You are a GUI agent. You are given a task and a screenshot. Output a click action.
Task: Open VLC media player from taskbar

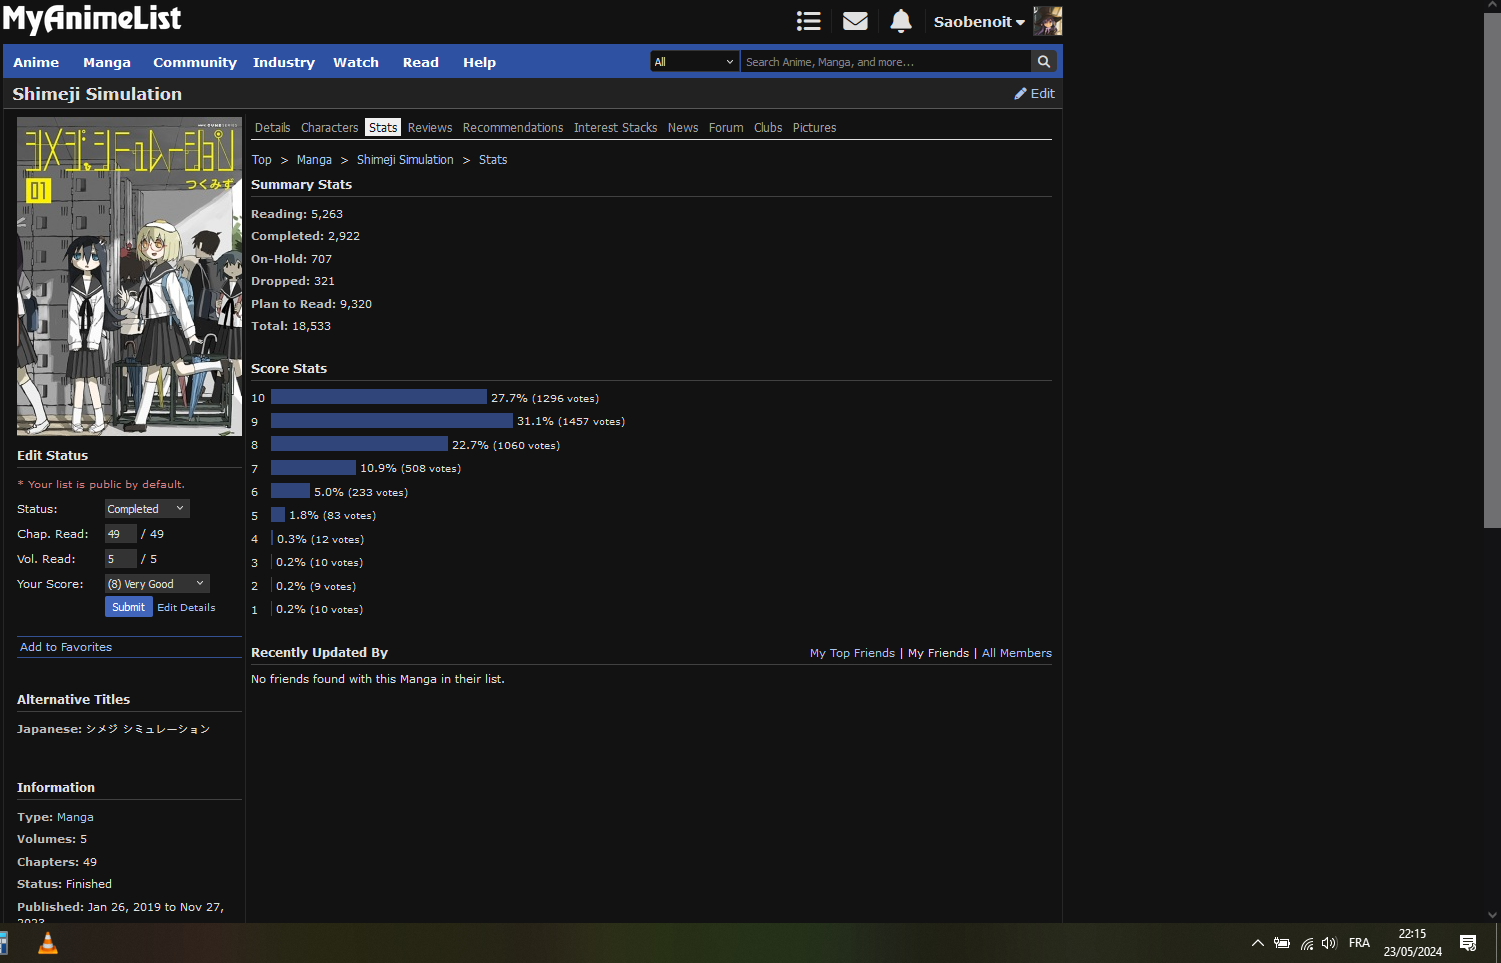point(47,943)
